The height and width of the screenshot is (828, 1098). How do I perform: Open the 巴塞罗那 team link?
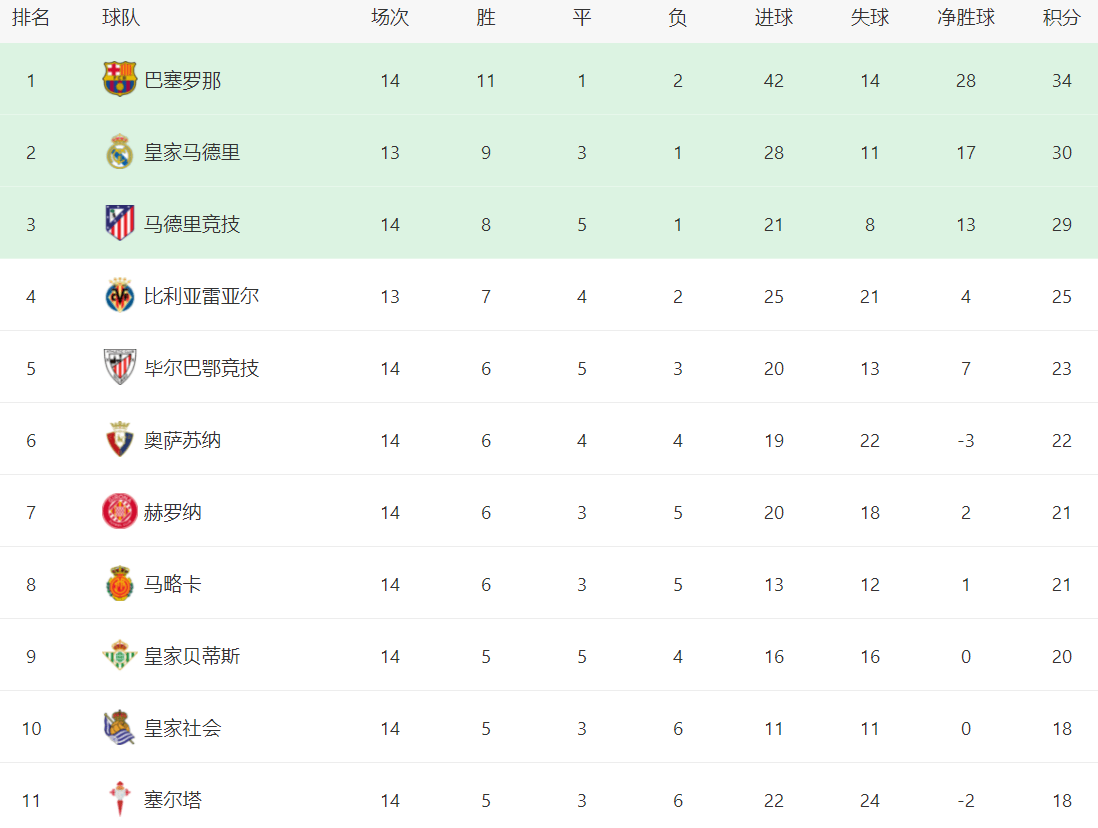[x=183, y=80]
